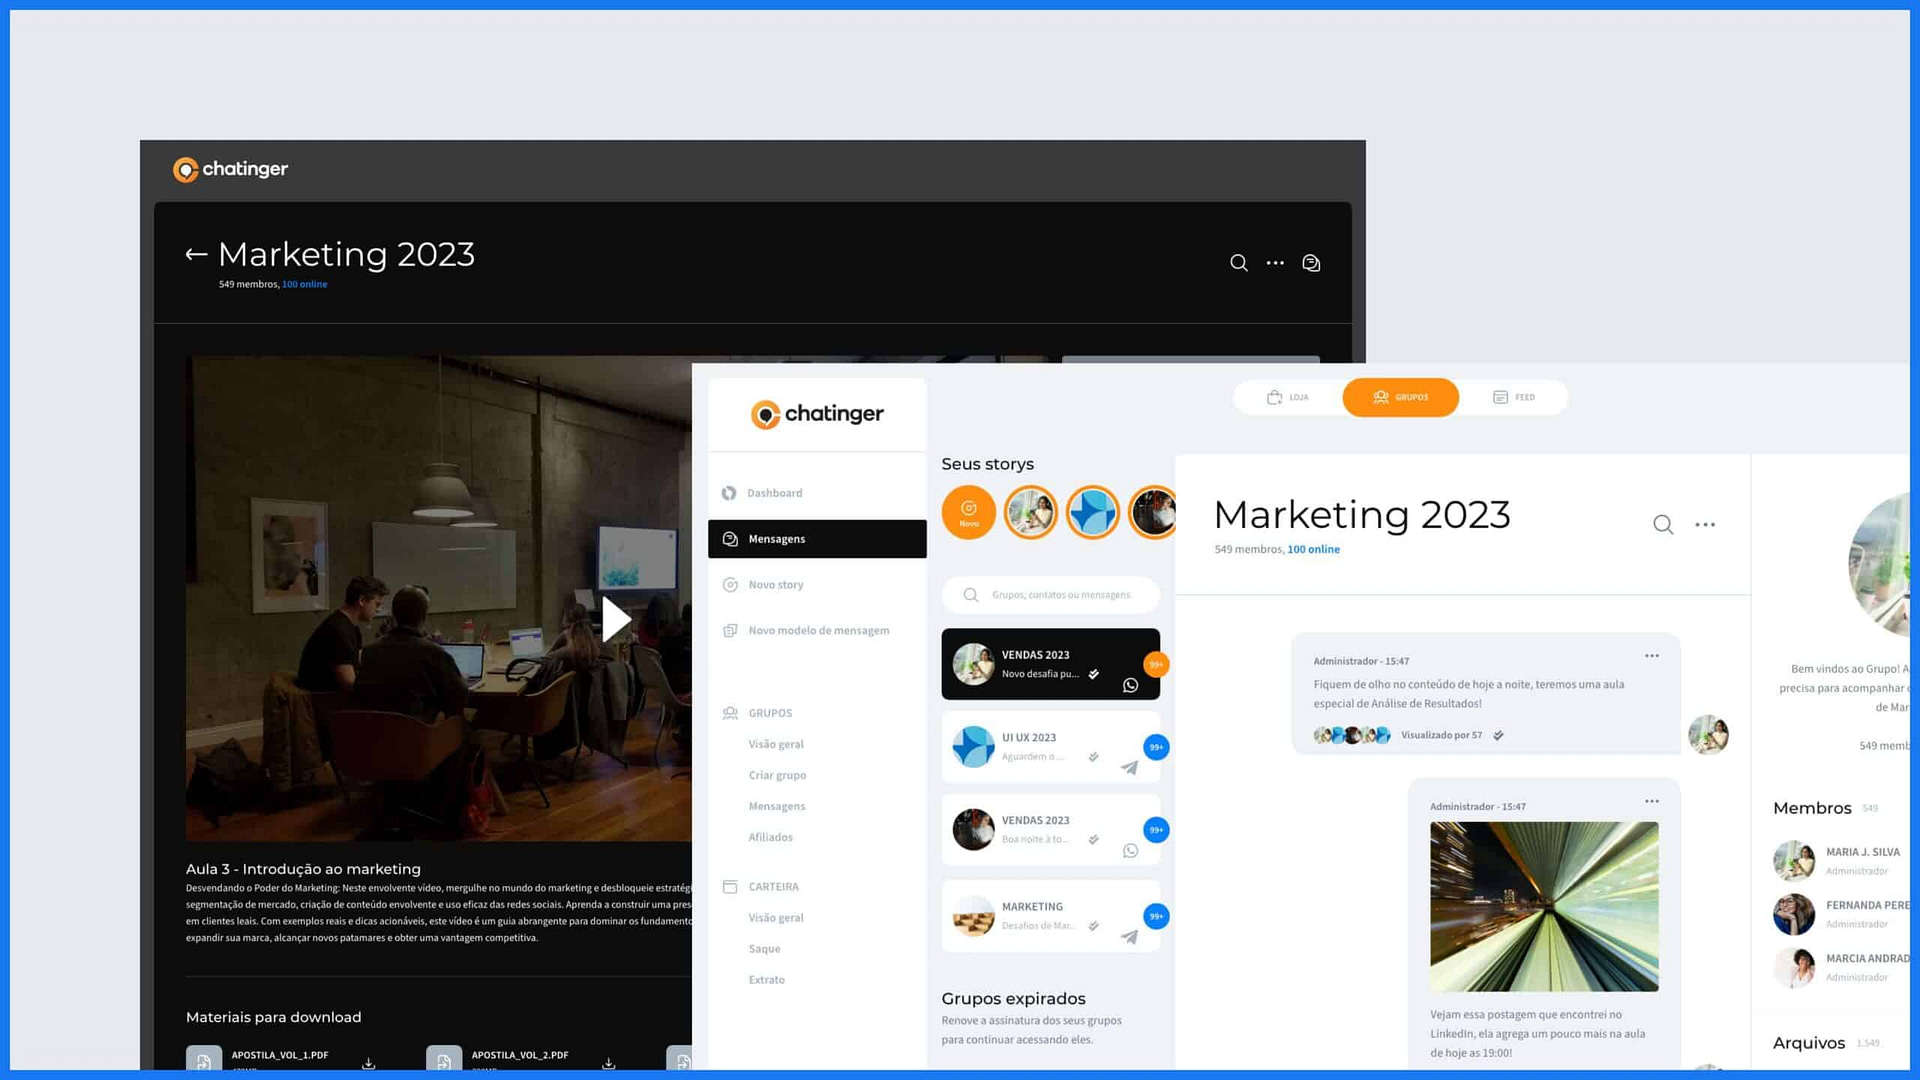Open search in the dark Marketing 2023 header
The height and width of the screenshot is (1080, 1920).
coord(1238,263)
